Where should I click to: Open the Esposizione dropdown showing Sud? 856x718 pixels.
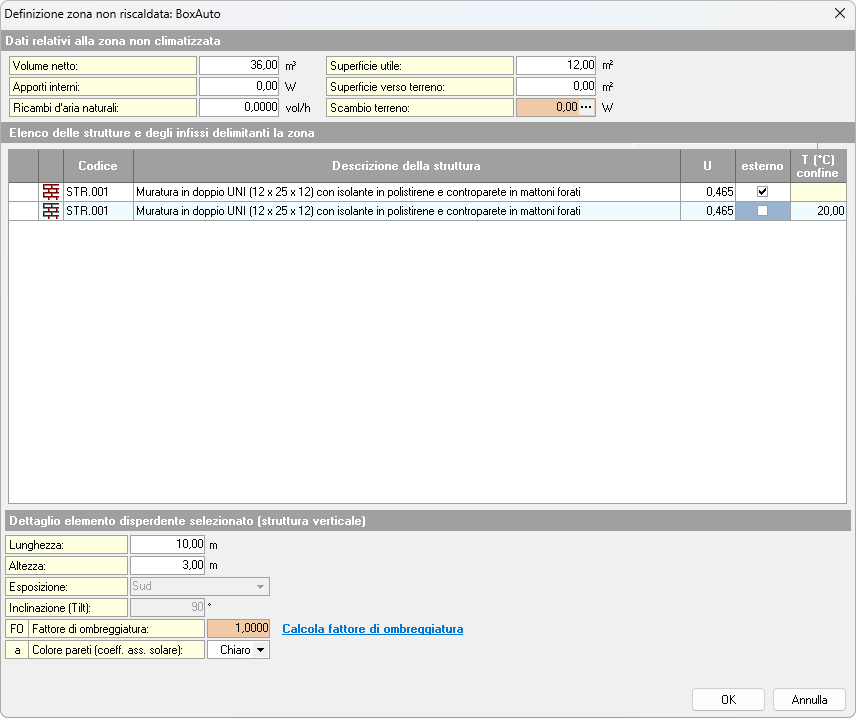tap(200, 587)
